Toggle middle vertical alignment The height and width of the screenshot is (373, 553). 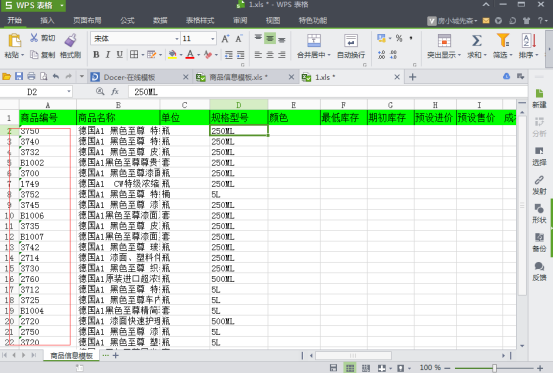point(270,38)
